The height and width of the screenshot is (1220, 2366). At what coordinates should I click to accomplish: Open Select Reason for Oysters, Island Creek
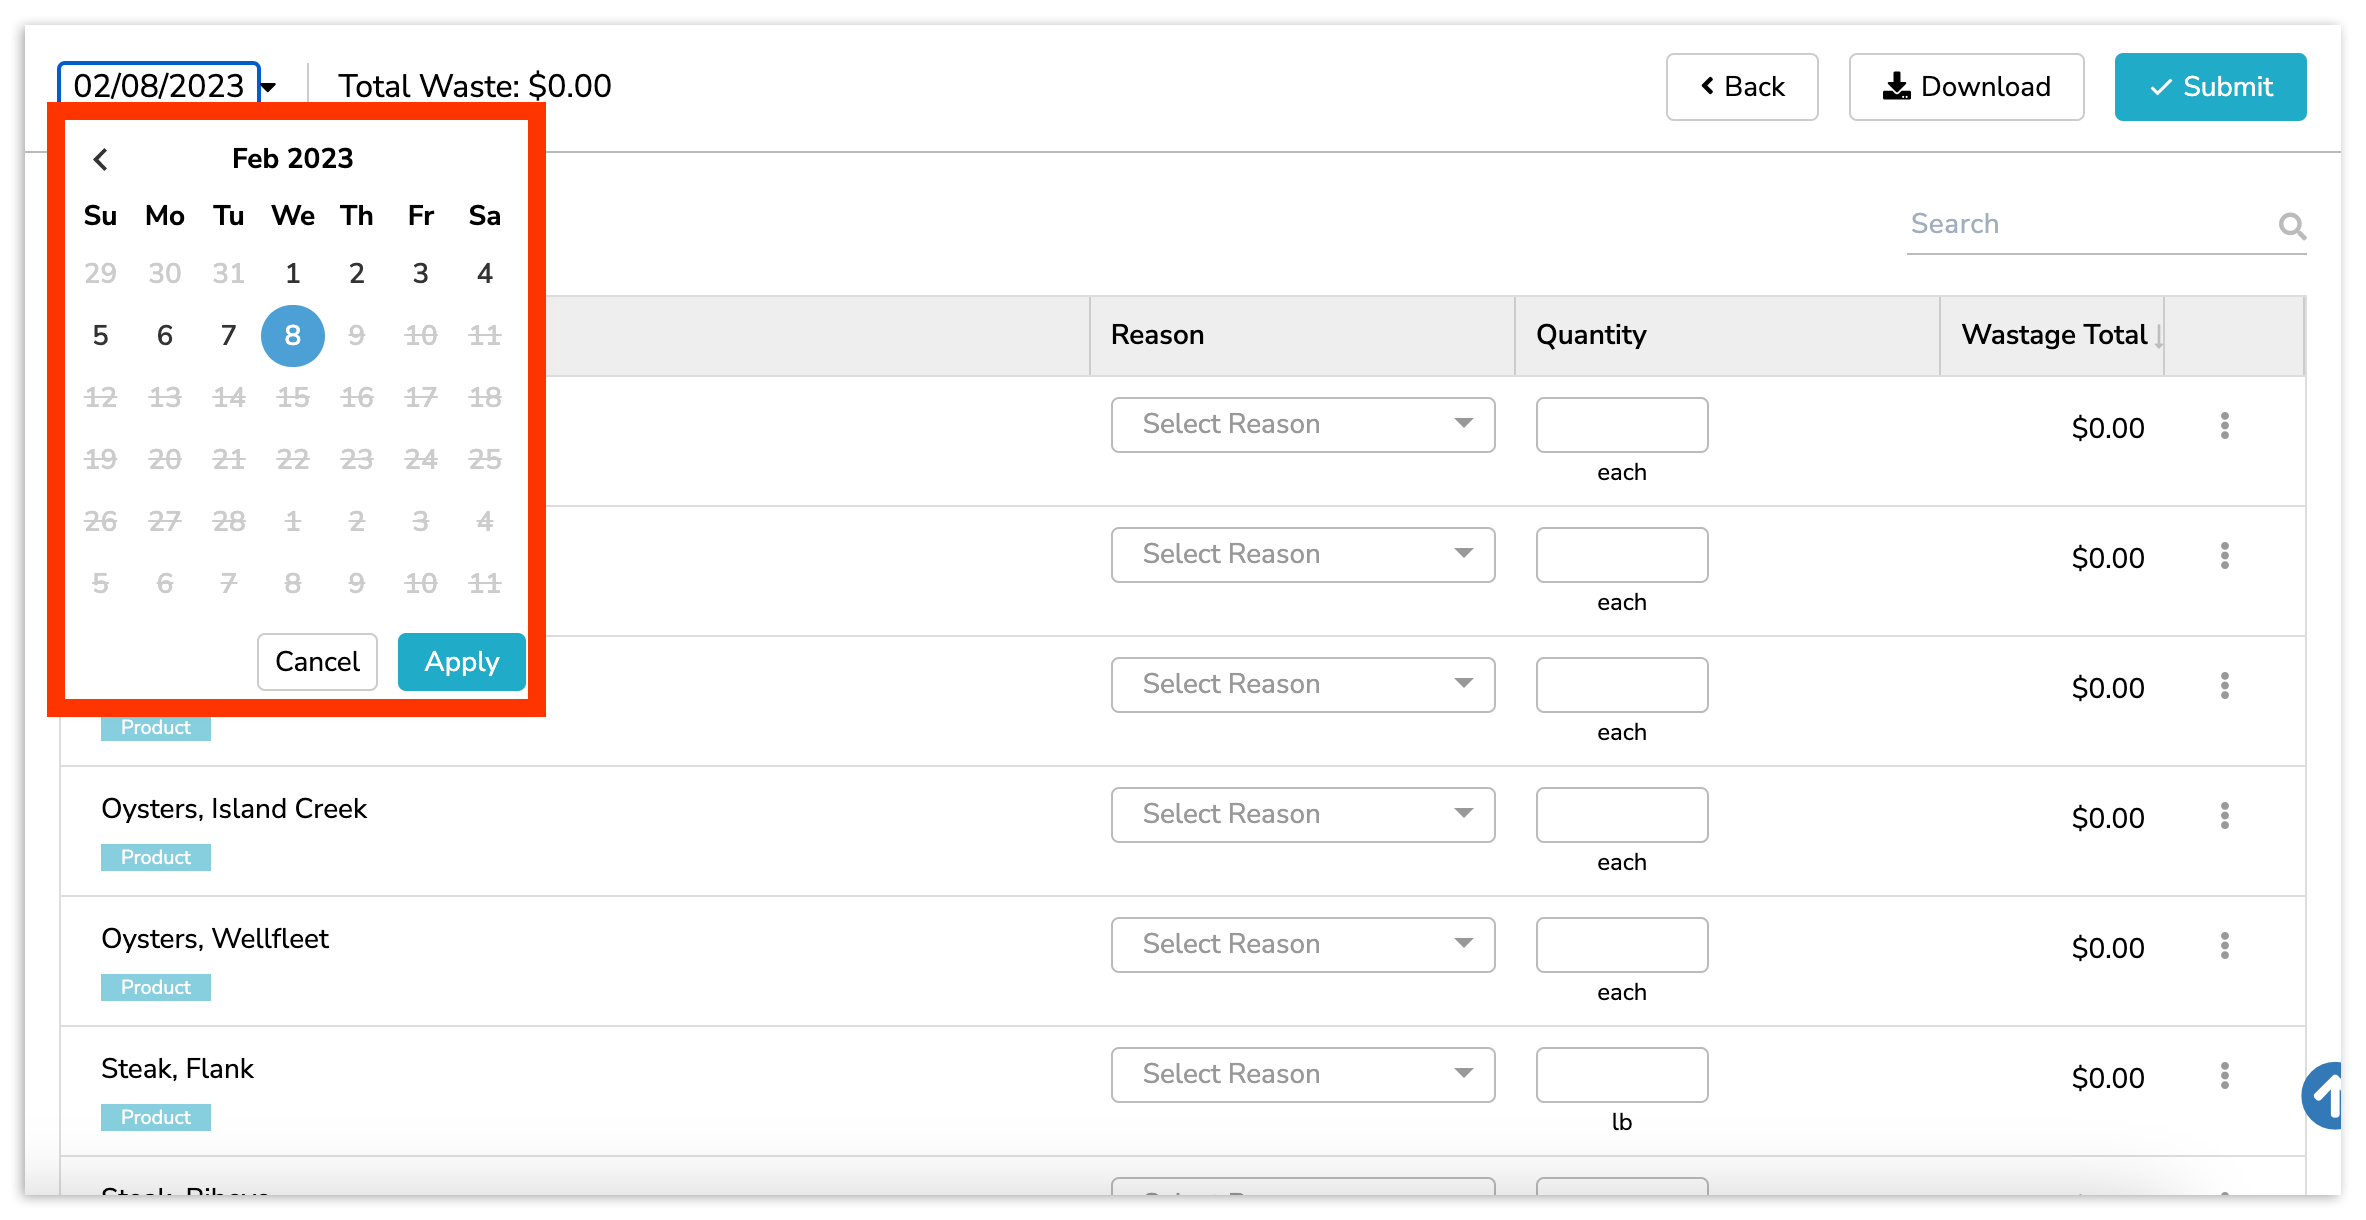point(1302,815)
